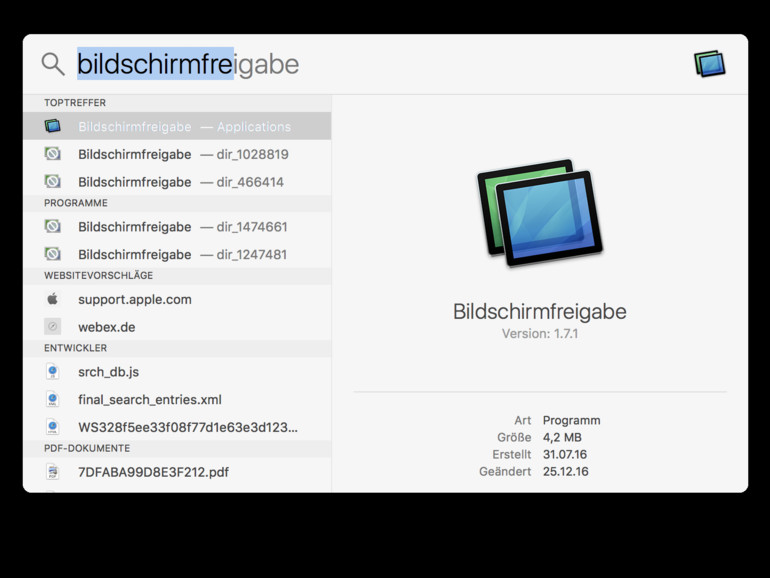The height and width of the screenshot is (578, 770).
Task: Click the Art value Programm
Action: point(571,420)
